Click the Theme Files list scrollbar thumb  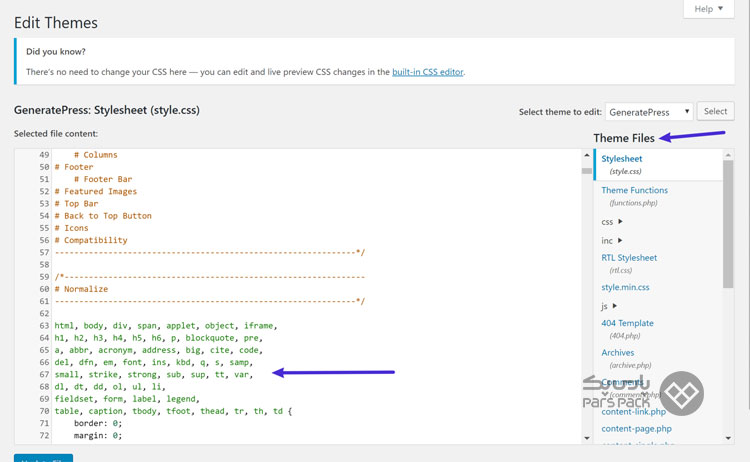click(728, 224)
